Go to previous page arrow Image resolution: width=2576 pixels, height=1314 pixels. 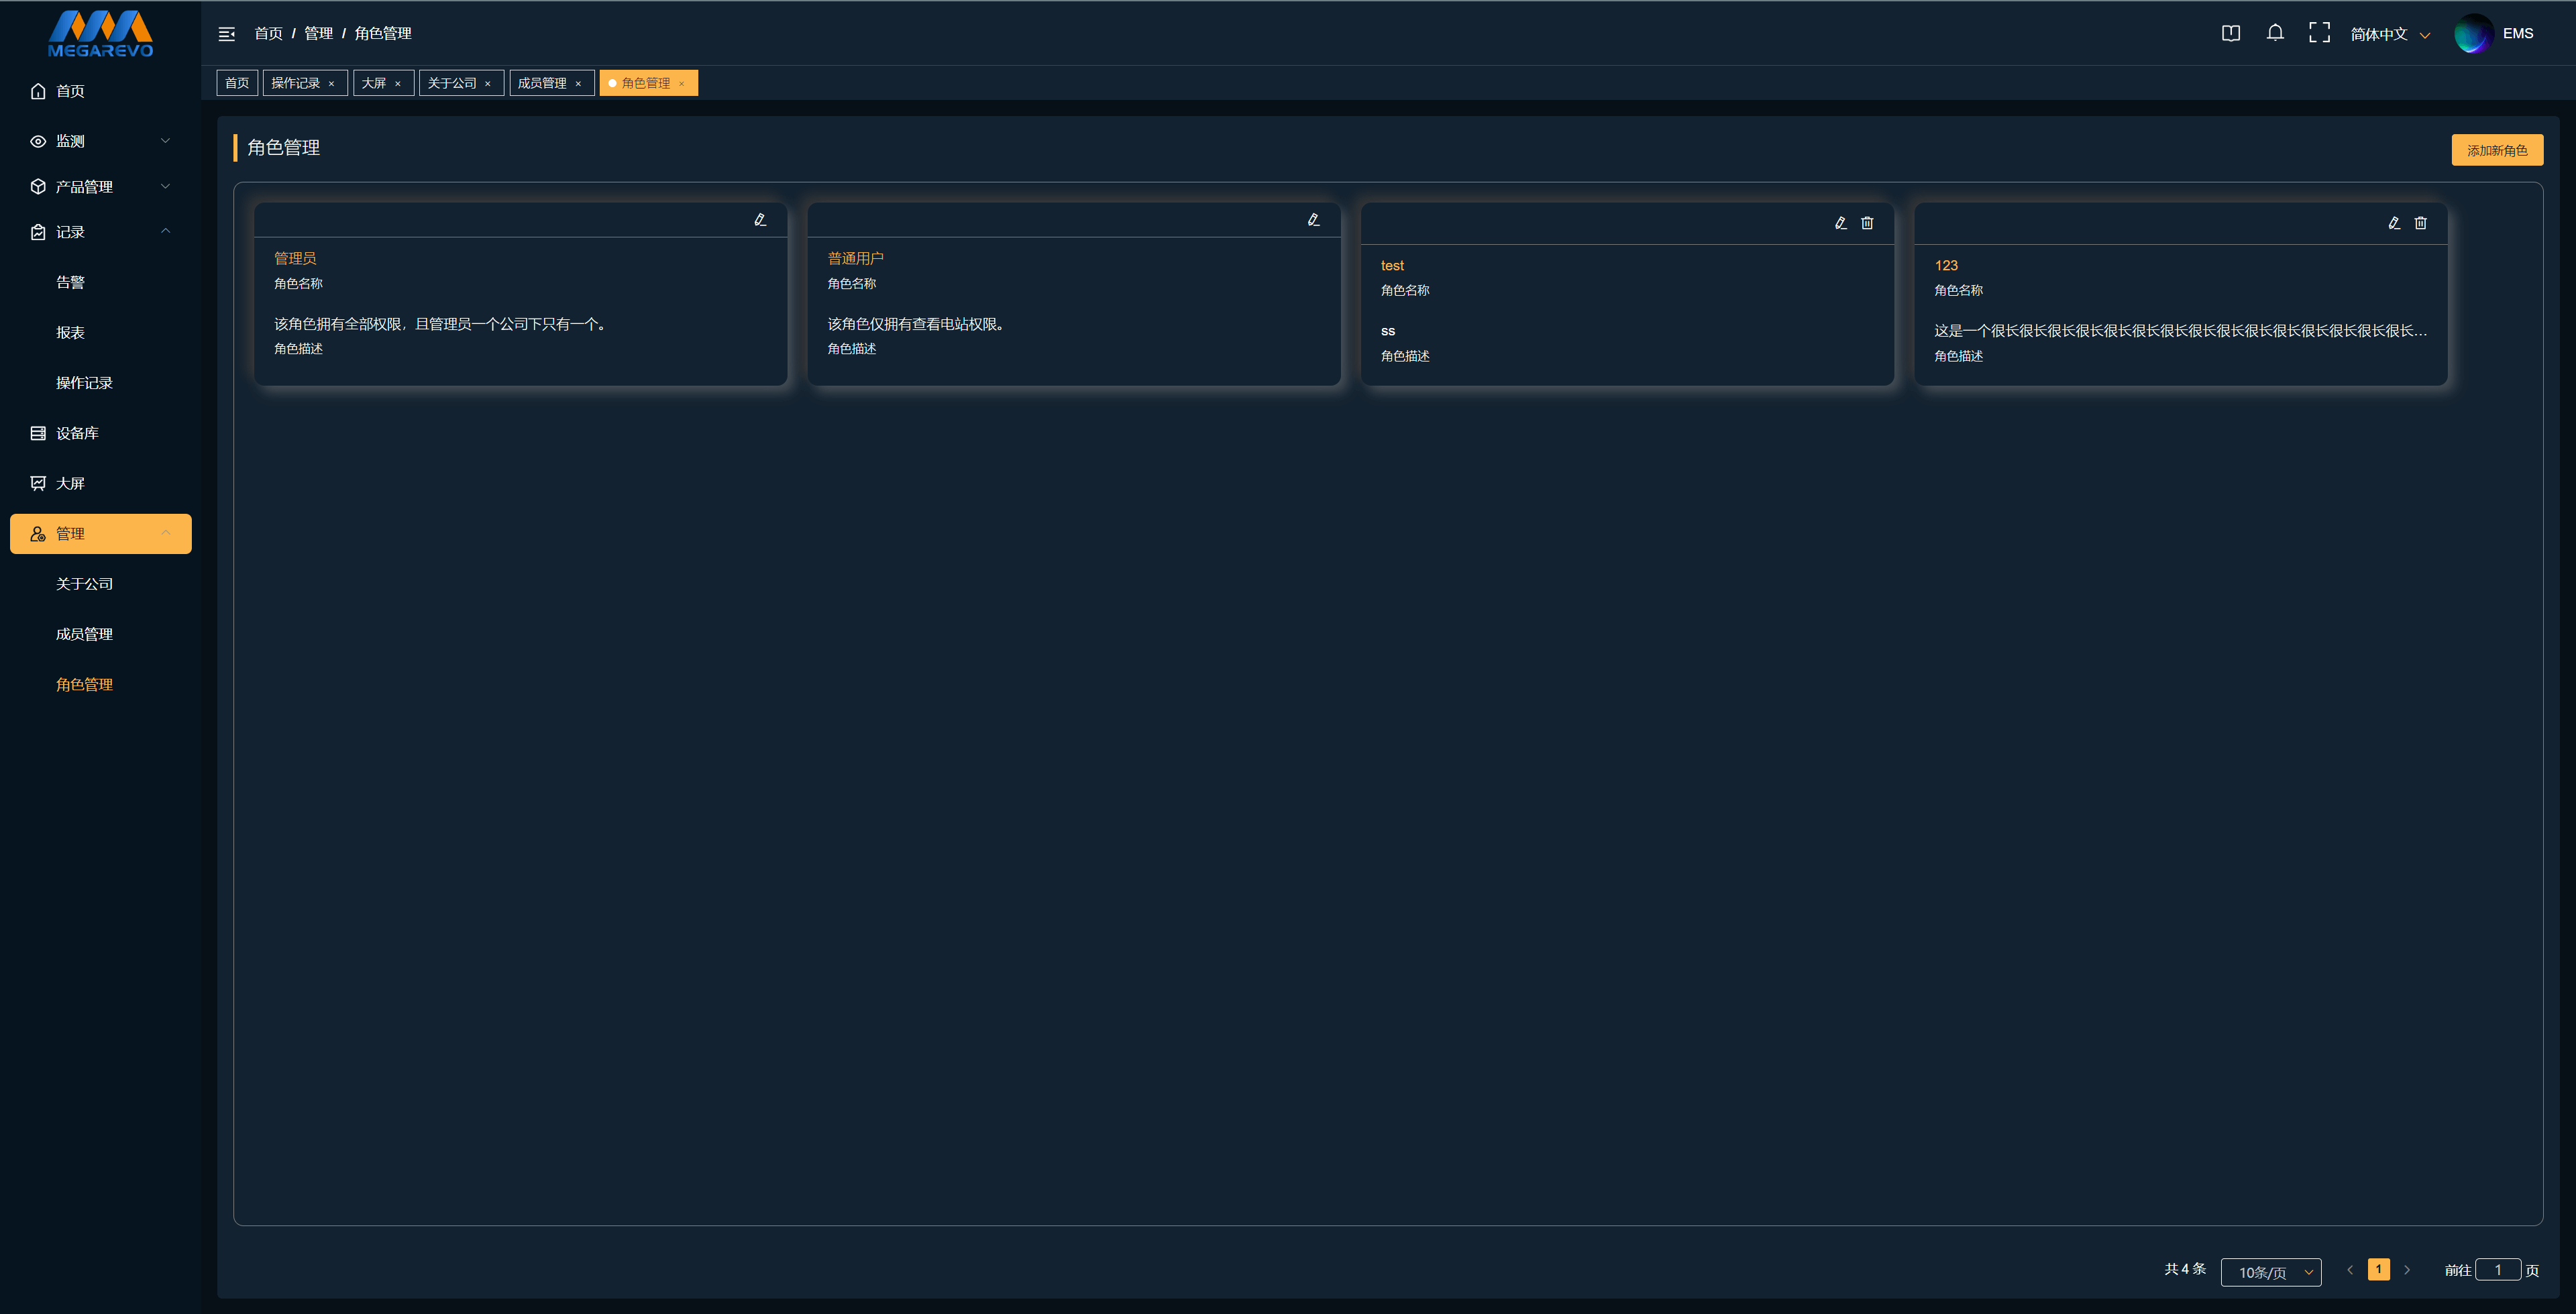[x=2350, y=1270]
